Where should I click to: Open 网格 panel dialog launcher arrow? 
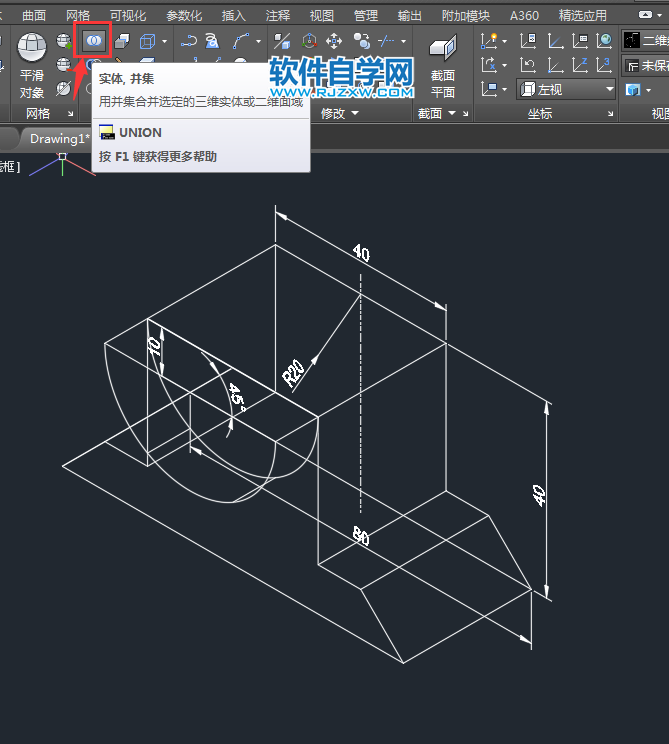coord(70,113)
